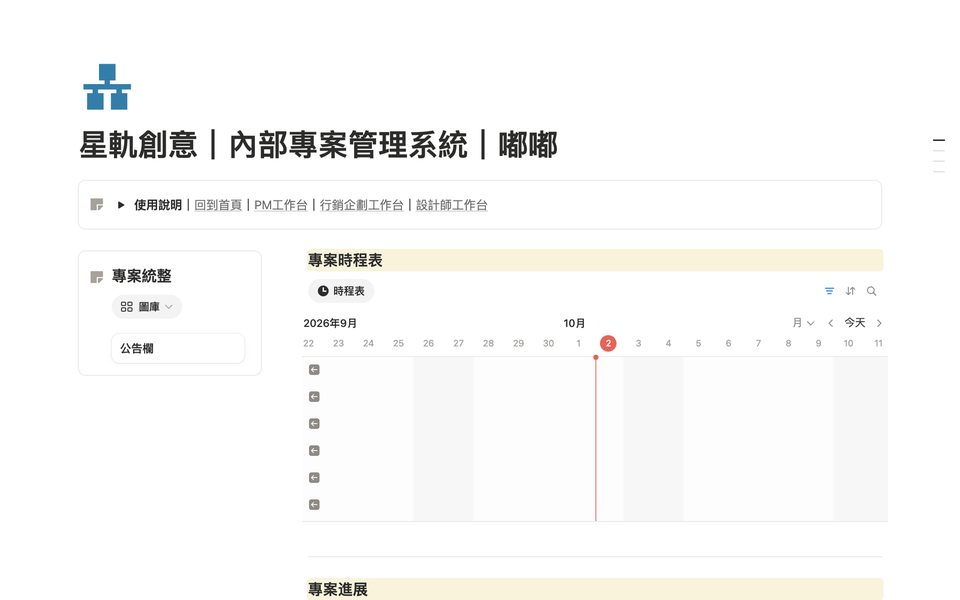Click the filter icon in timeline toolbar
The image size is (960, 600).
(830, 291)
